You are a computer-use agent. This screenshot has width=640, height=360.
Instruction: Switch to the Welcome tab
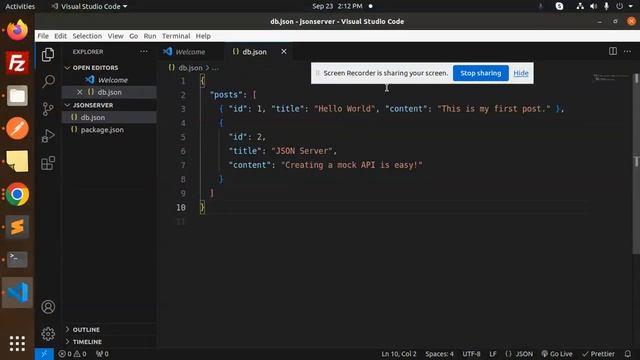191,52
